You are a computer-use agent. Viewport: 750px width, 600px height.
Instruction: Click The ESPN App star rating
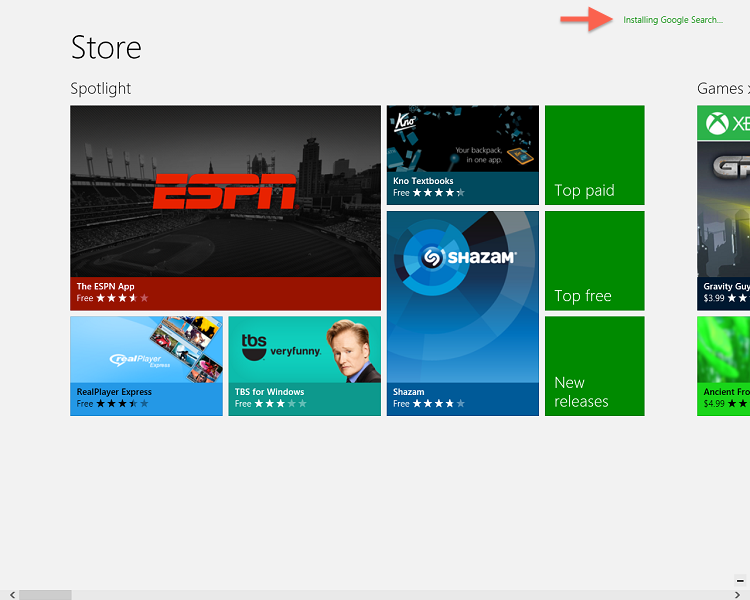(122, 298)
